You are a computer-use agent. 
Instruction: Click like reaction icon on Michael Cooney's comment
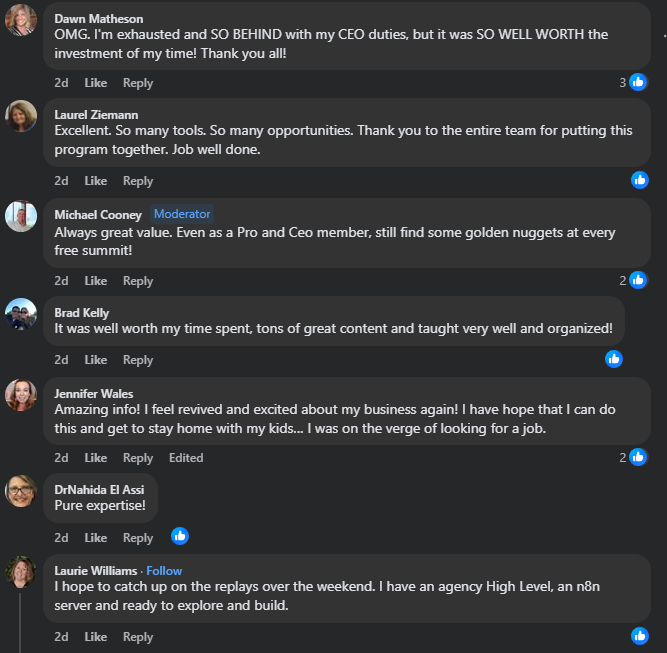(638, 280)
